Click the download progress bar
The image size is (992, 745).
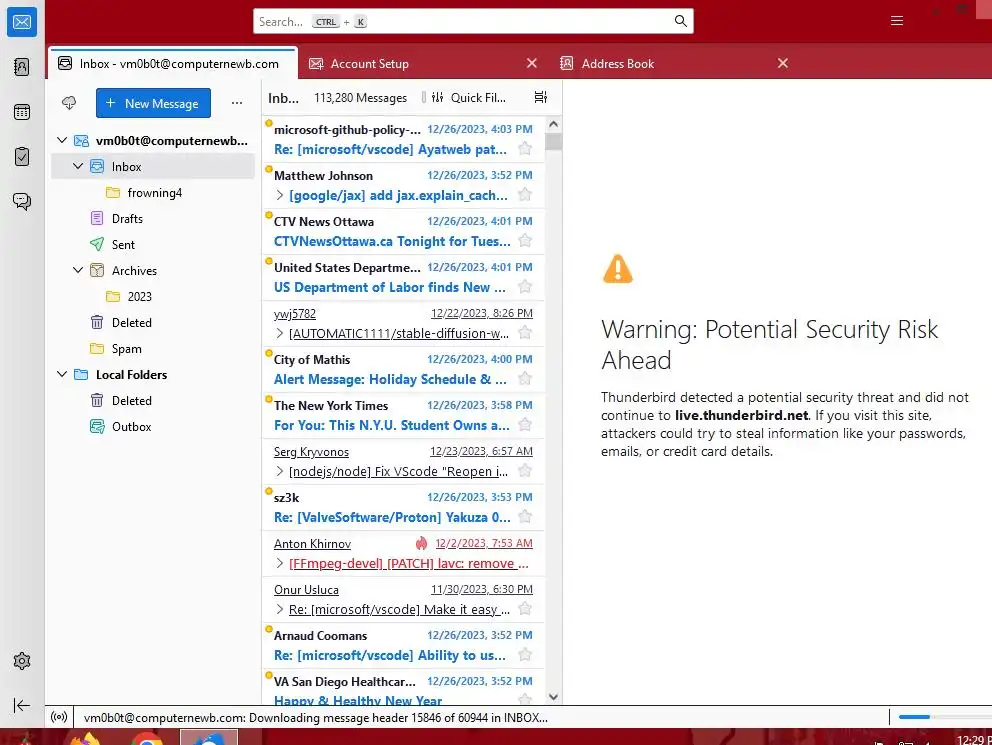[x=944, y=717]
